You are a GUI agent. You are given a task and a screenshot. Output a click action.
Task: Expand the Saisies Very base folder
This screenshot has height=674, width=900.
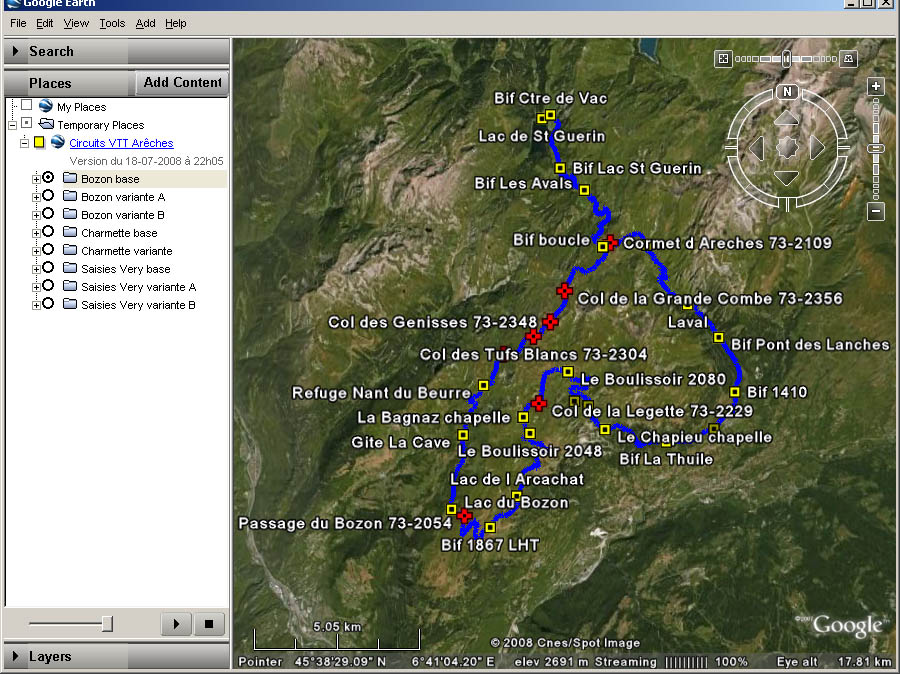pos(36,269)
